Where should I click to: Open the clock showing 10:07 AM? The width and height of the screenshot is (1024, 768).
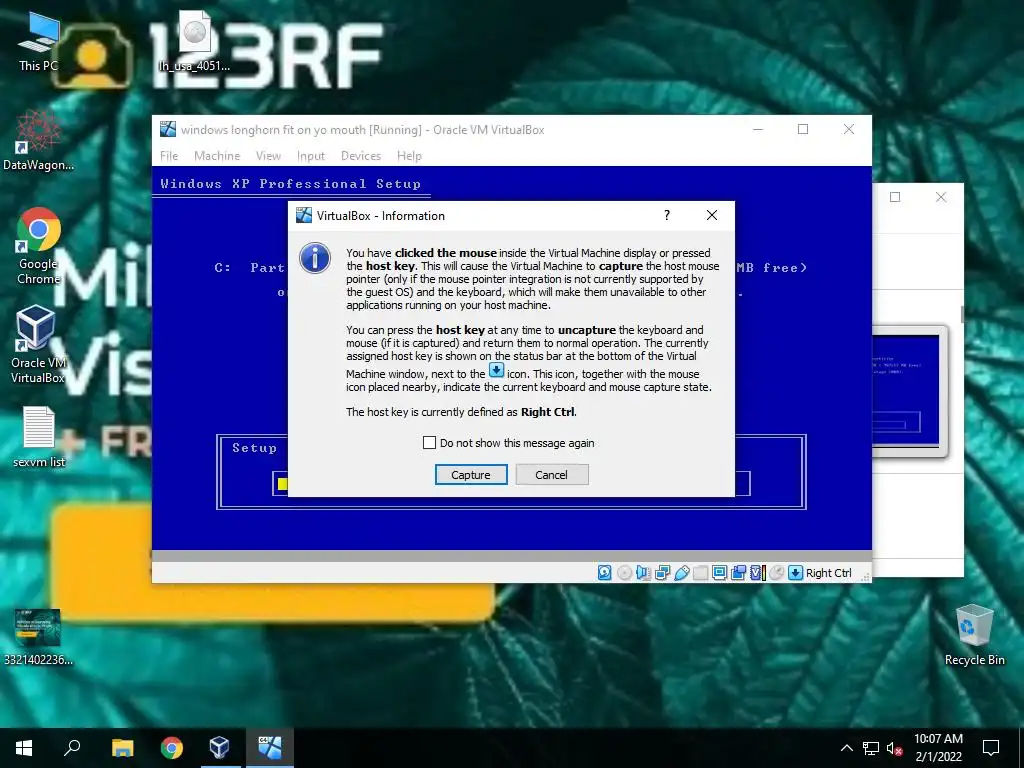click(x=938, y=748)
